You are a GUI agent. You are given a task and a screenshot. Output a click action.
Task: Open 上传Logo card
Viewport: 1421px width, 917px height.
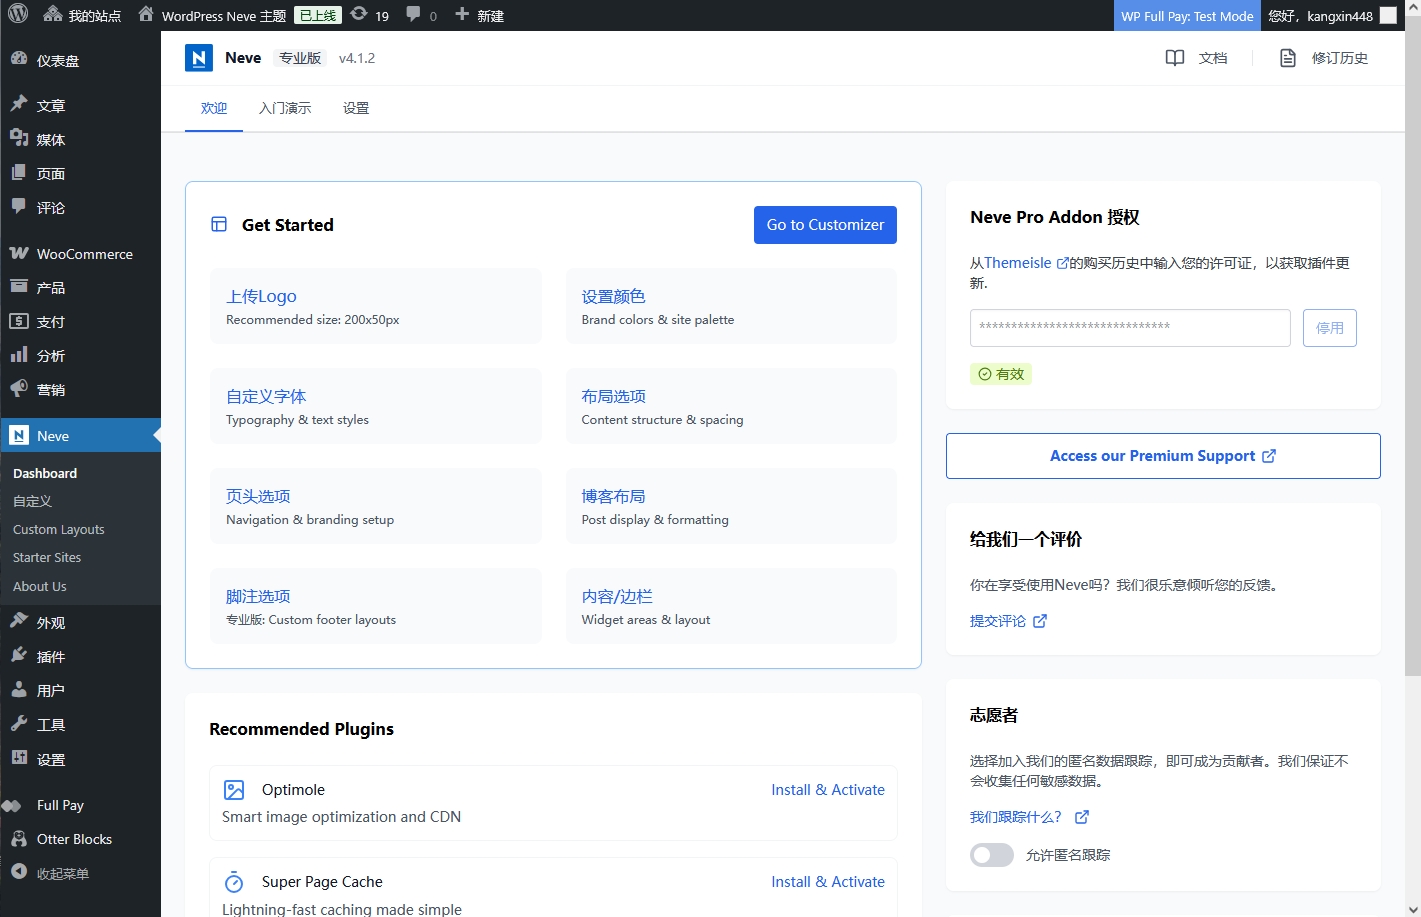pos(376,306)
